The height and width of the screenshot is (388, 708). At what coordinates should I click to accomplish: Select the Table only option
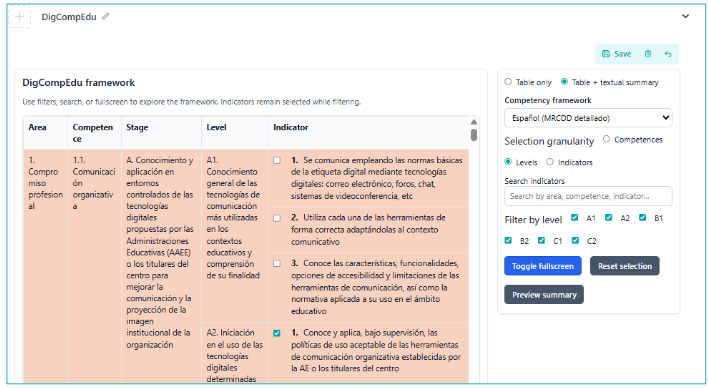[508, 82]
